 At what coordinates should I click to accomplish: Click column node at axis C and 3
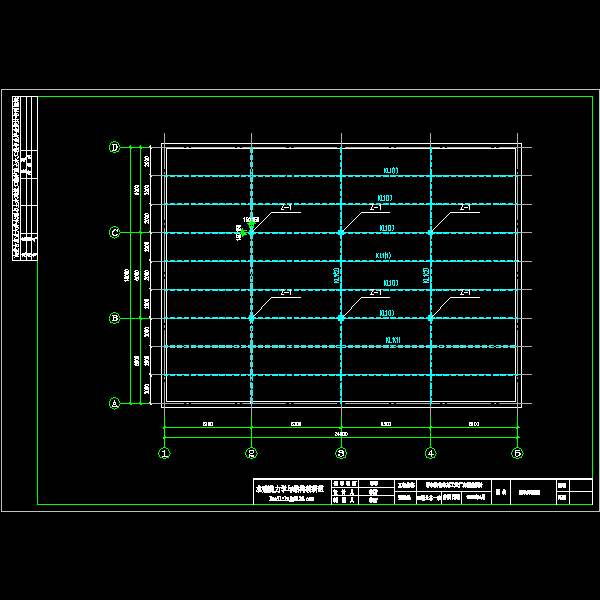[341, 232]
